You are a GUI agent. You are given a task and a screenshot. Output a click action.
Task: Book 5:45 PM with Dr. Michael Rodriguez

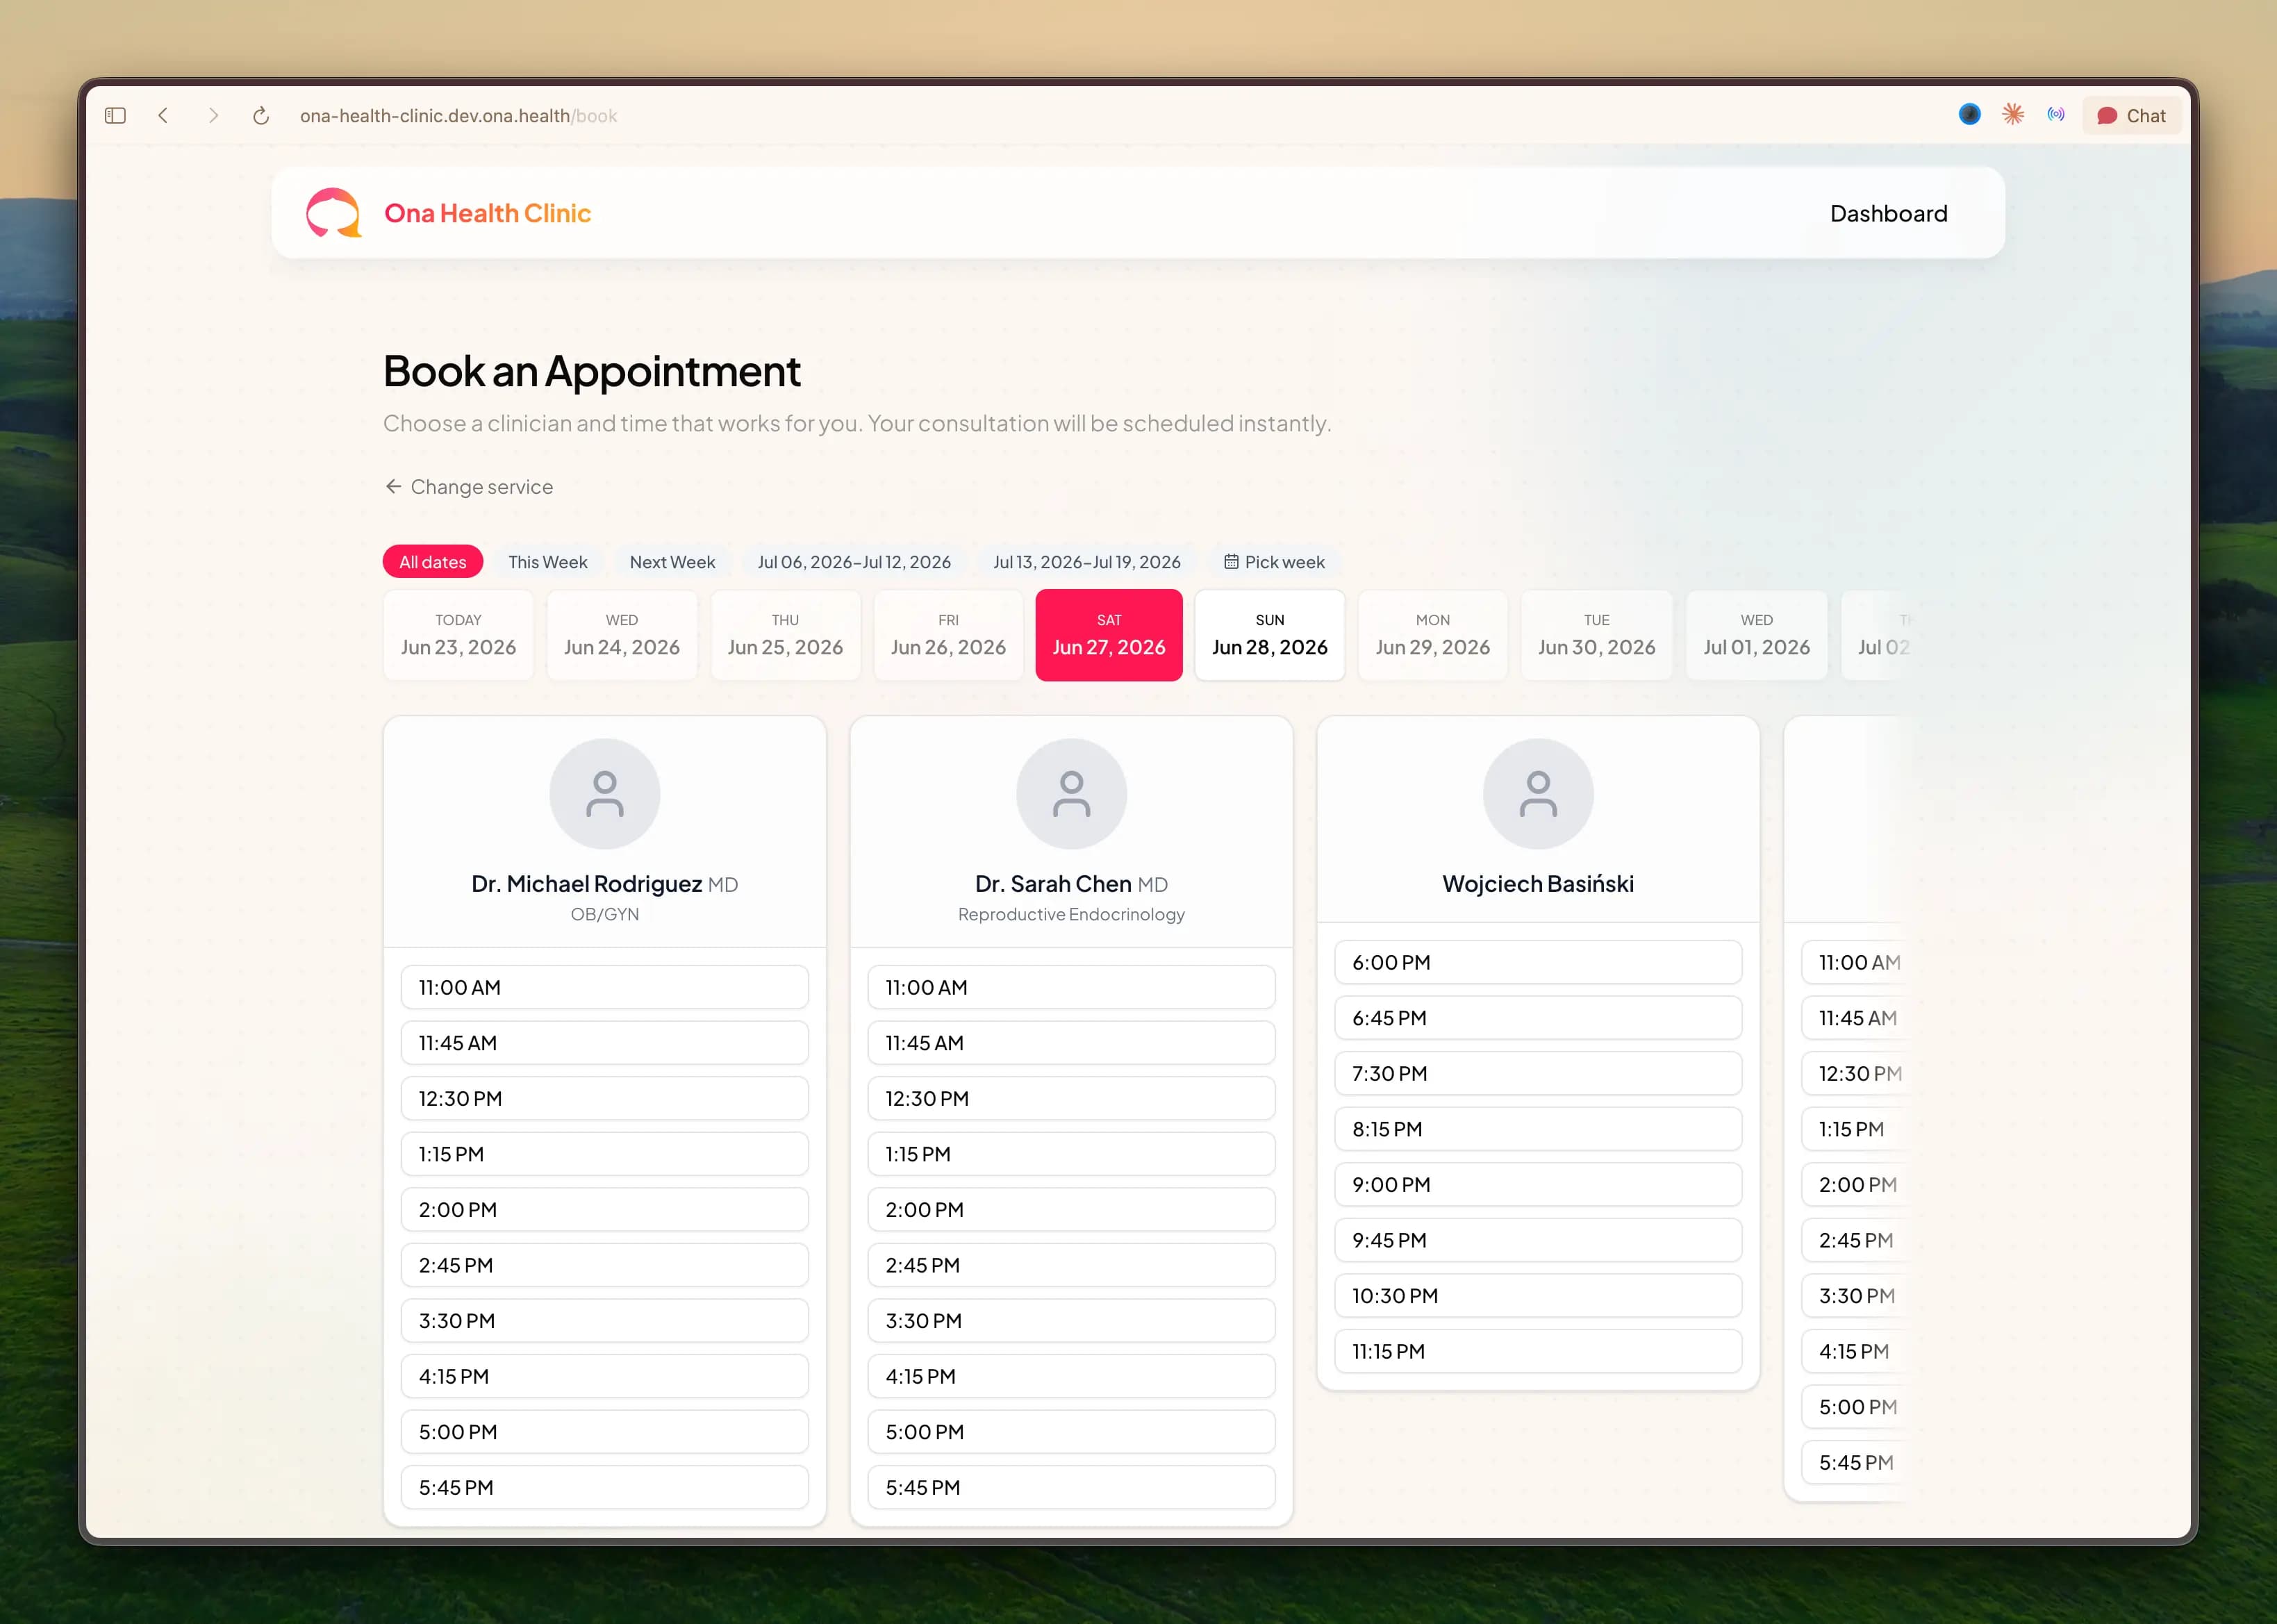coord(604,1487)
